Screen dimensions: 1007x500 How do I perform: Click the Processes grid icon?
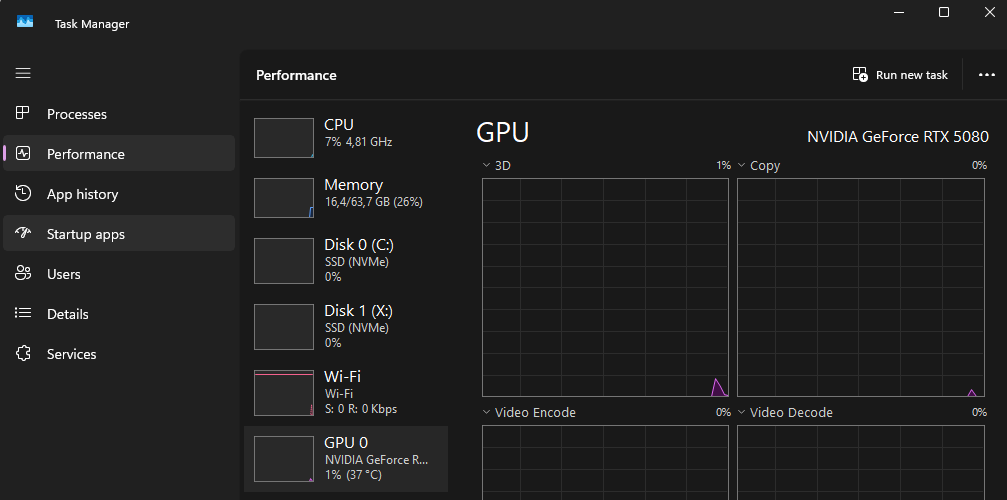coord(23,114)
